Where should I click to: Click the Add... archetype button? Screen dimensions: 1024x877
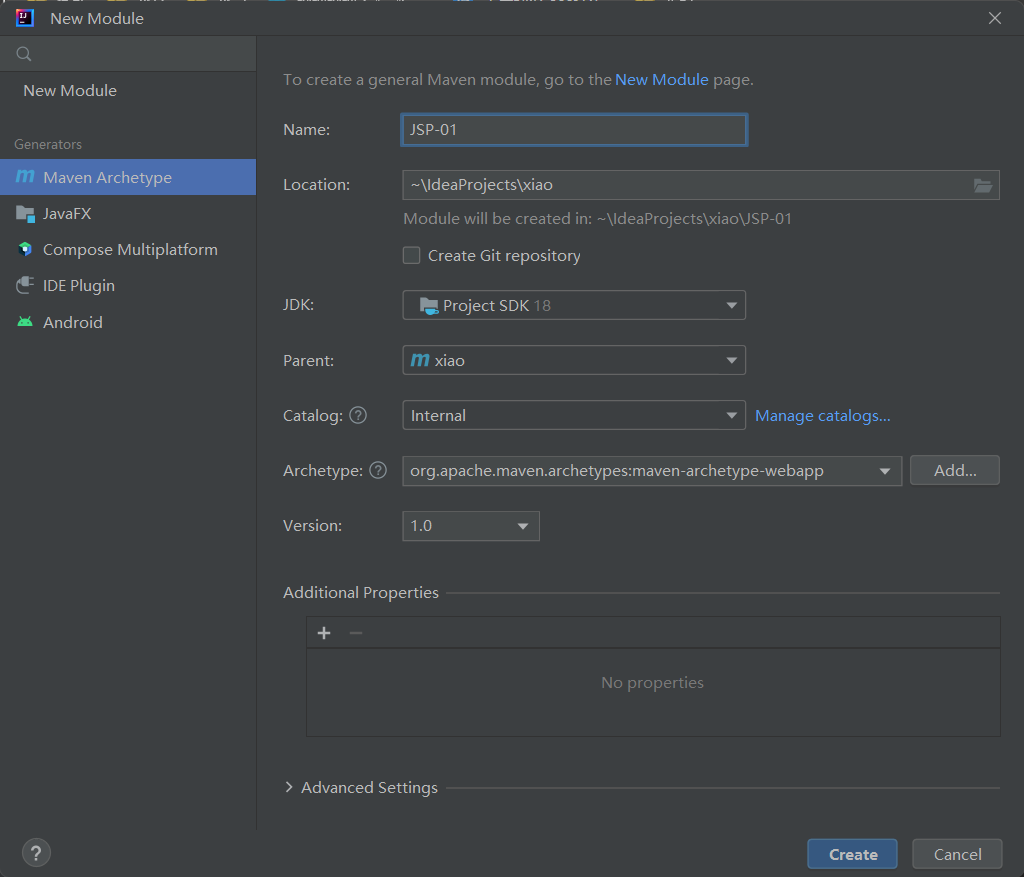point(955,470)
